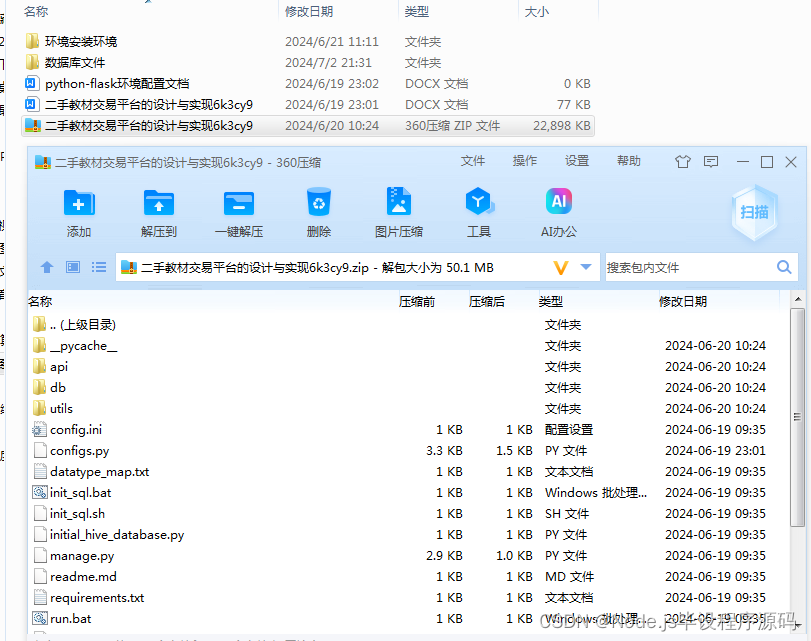Click the feedback bubble icon
Screen dimensions: 811x641
(712, 160)
